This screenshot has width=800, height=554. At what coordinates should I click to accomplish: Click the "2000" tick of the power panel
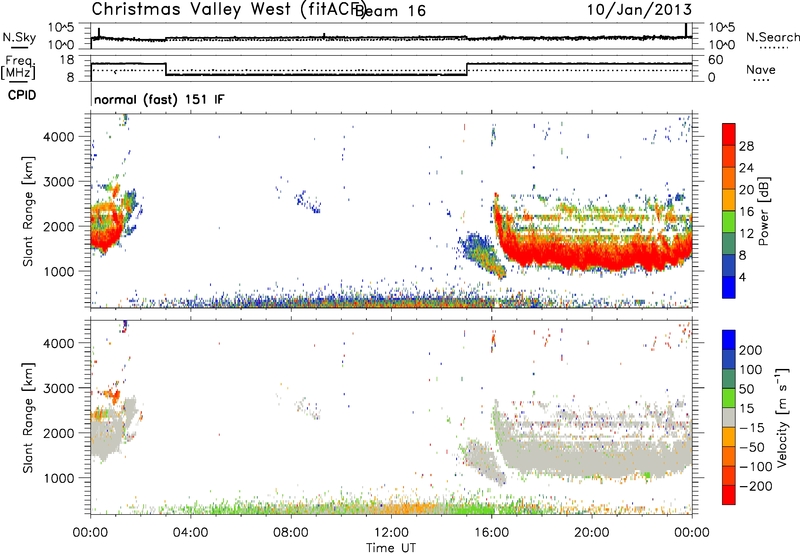(59, 226)
